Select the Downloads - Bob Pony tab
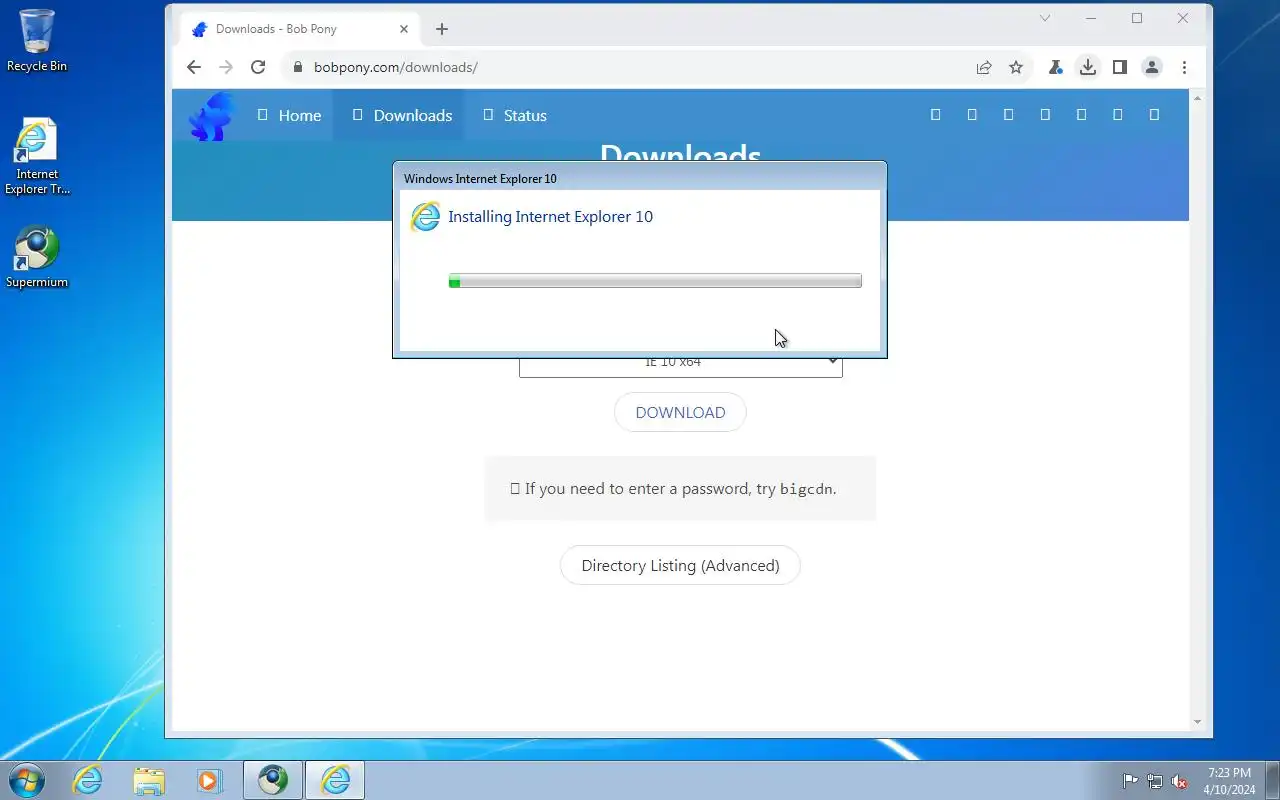The image size is (1280, 800). [x=300, y=29]
